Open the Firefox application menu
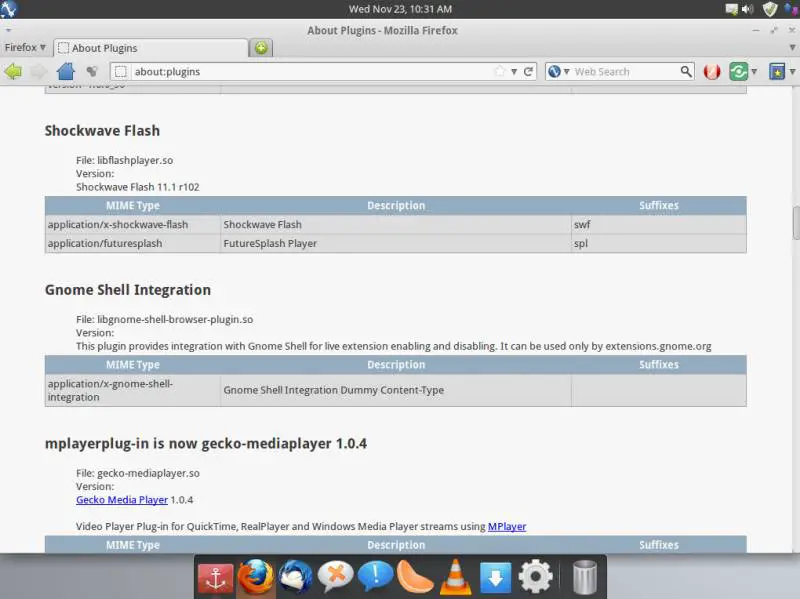The image size is (800, 599). pos(25,47)
